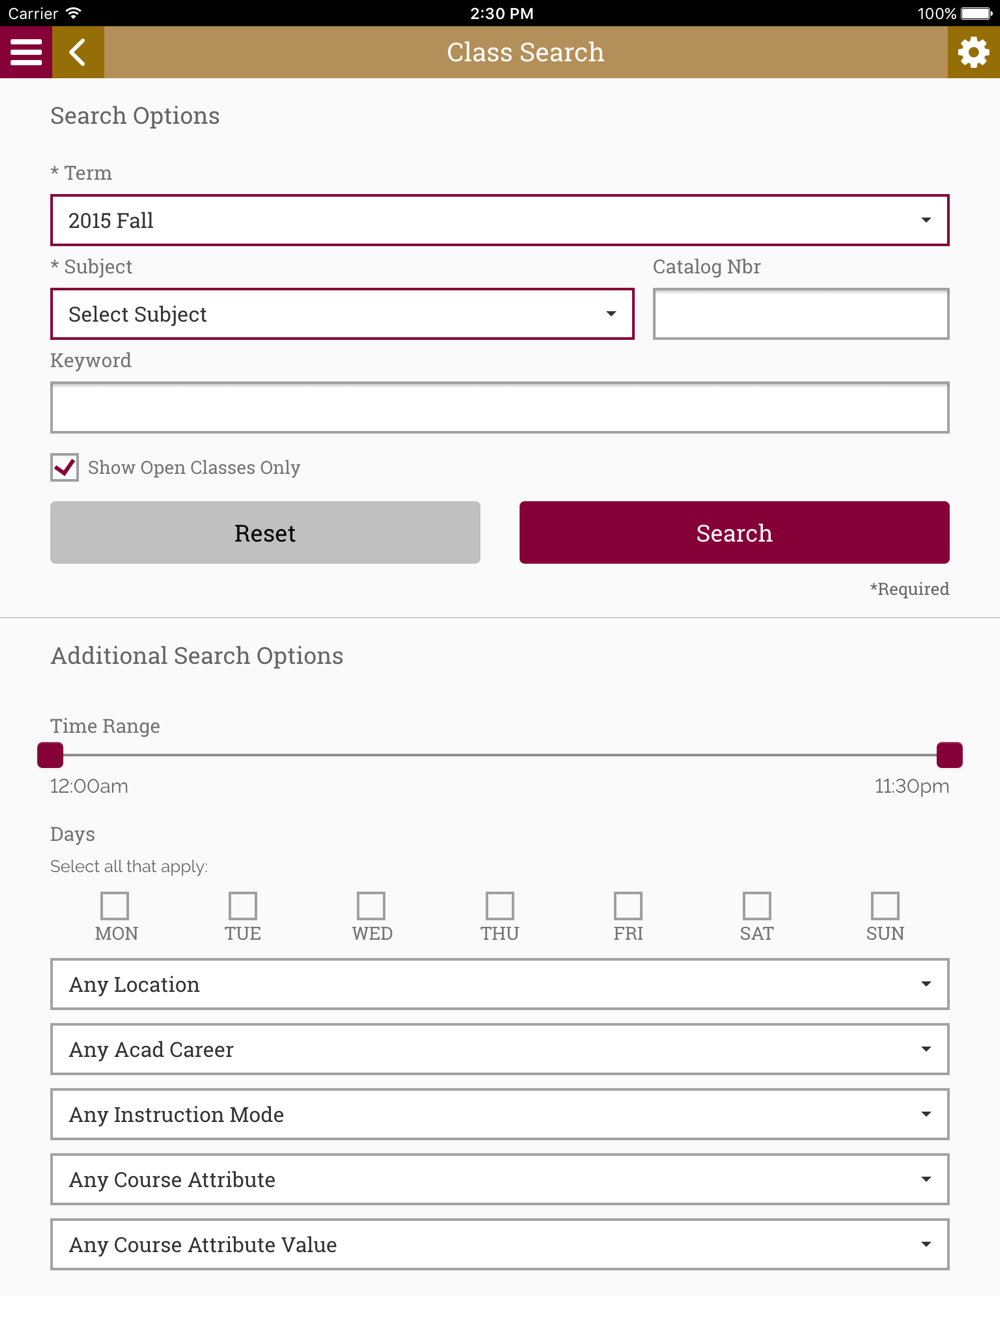
Task: Open Any Course Attribute Value dropdown
Action: (x=500, y=1244)
